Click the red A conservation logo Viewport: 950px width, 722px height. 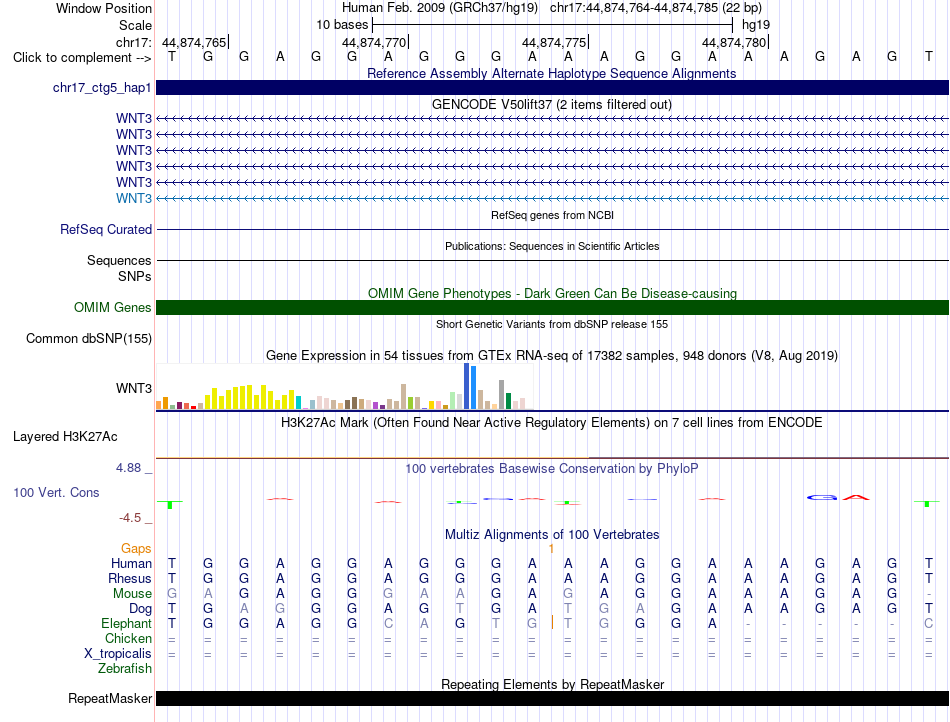(x=856, y=498)
